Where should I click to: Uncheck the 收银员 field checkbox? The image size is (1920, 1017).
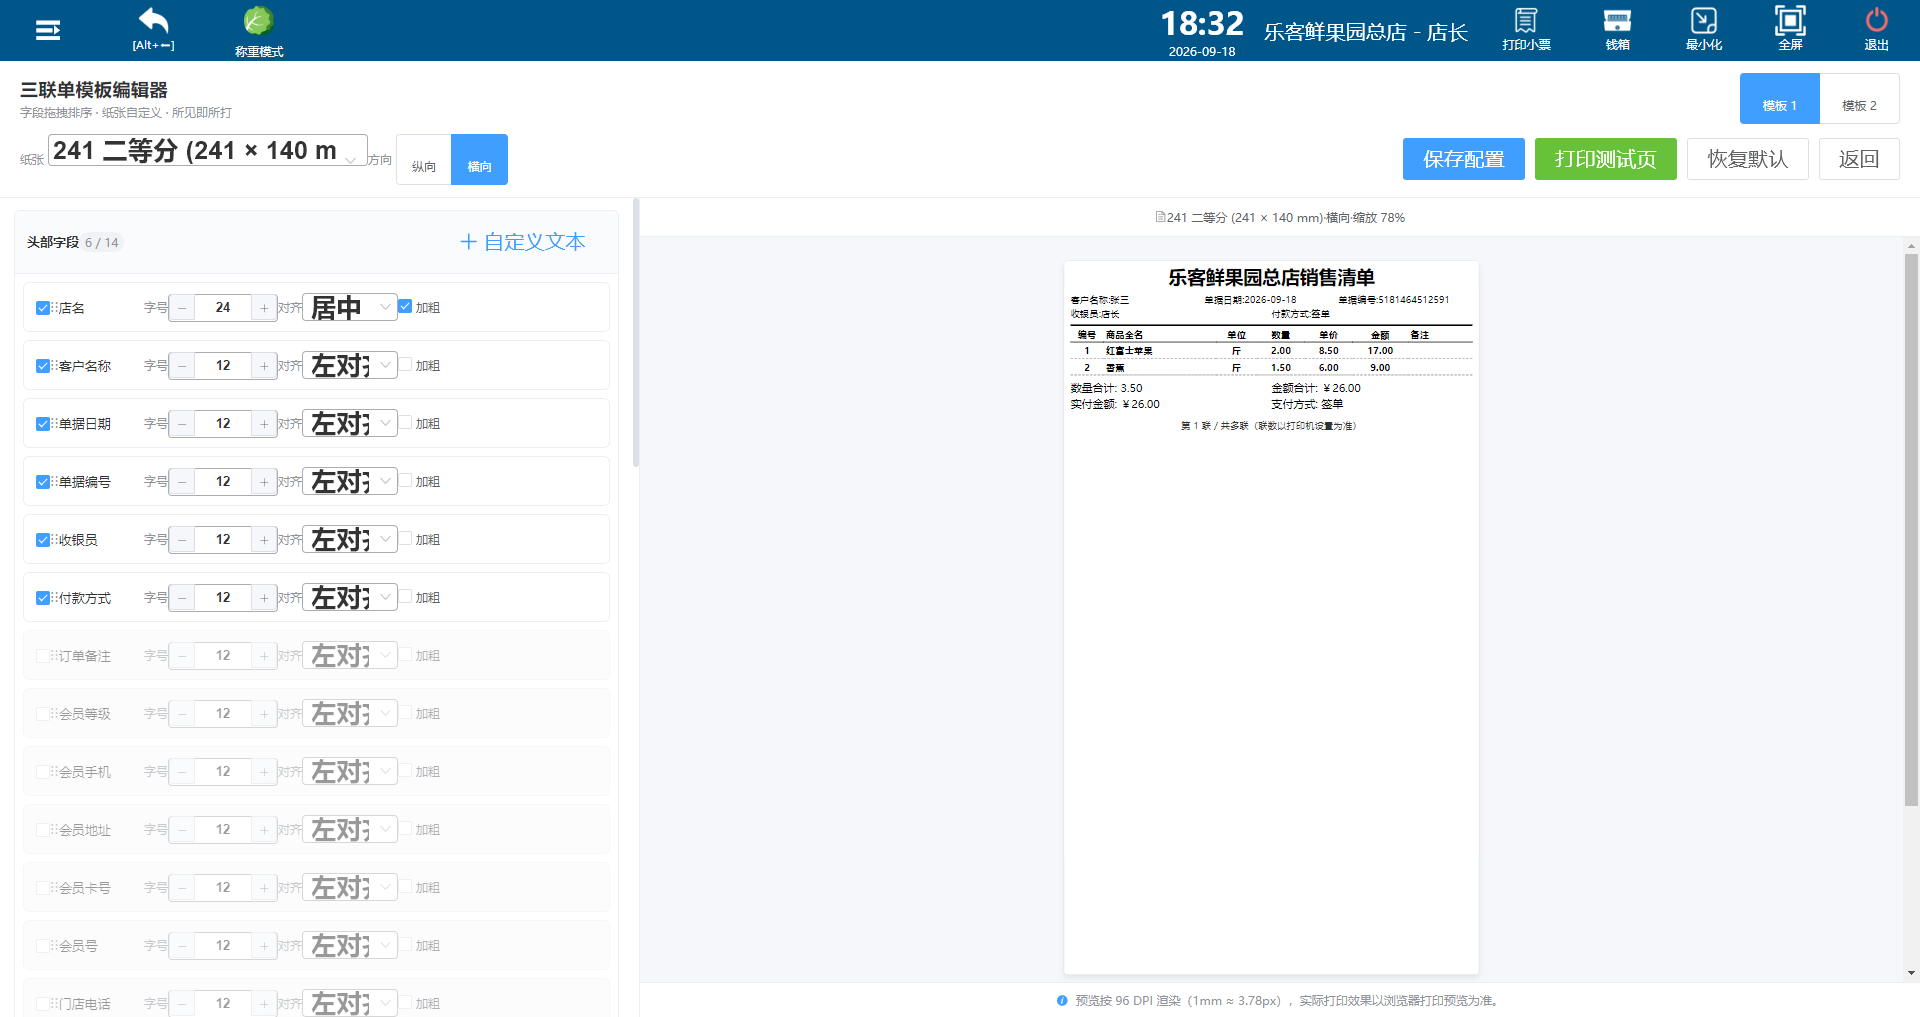click(43, 540)
